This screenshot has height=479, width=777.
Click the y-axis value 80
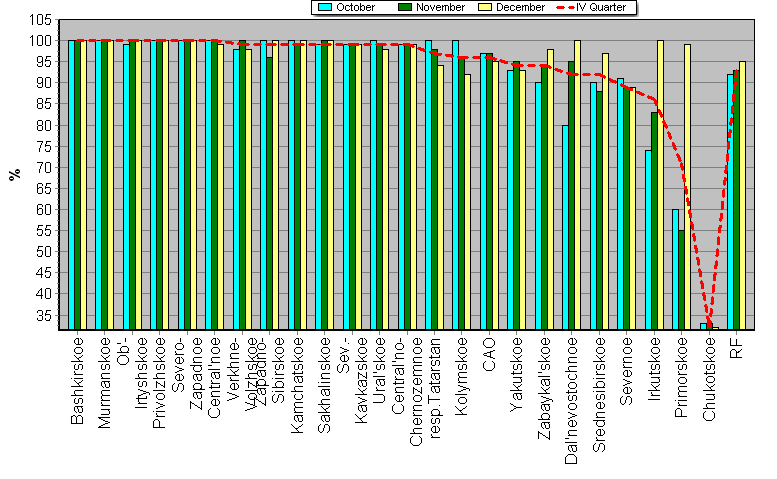(x=43, y=126)
